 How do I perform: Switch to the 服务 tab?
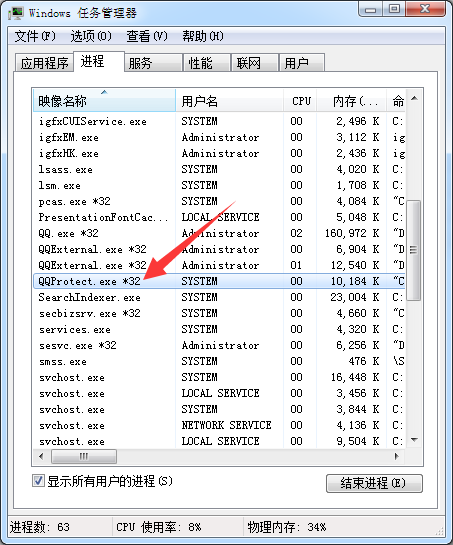[x=154, y=63]
